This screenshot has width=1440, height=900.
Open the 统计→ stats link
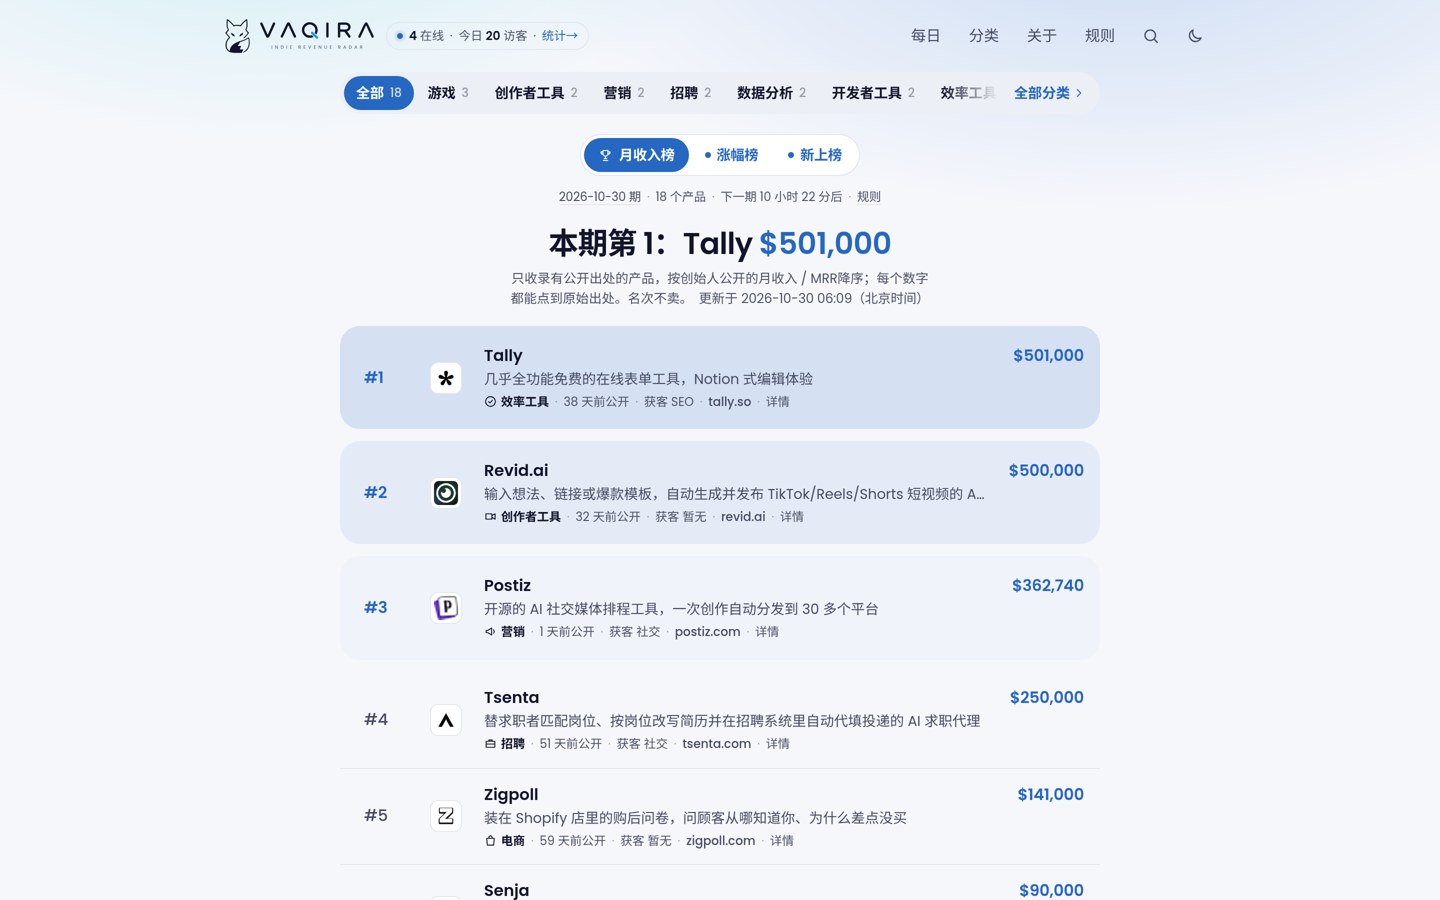[560, 36]
